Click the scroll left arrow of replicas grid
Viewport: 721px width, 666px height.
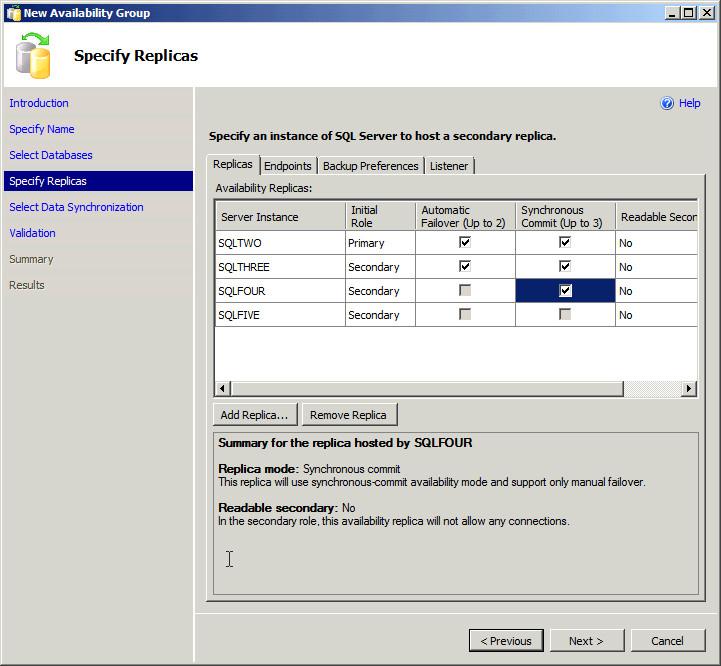coord(223,389)
